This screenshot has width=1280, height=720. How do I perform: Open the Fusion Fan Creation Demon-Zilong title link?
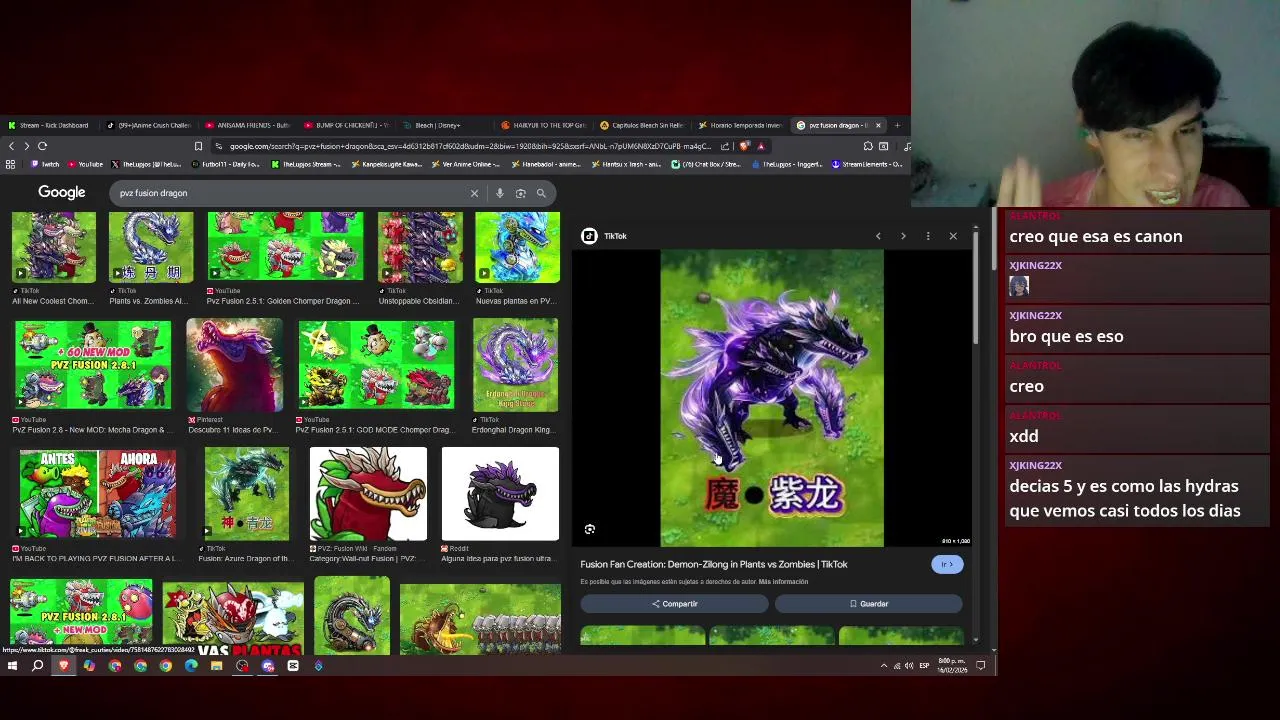coord(714,564)
